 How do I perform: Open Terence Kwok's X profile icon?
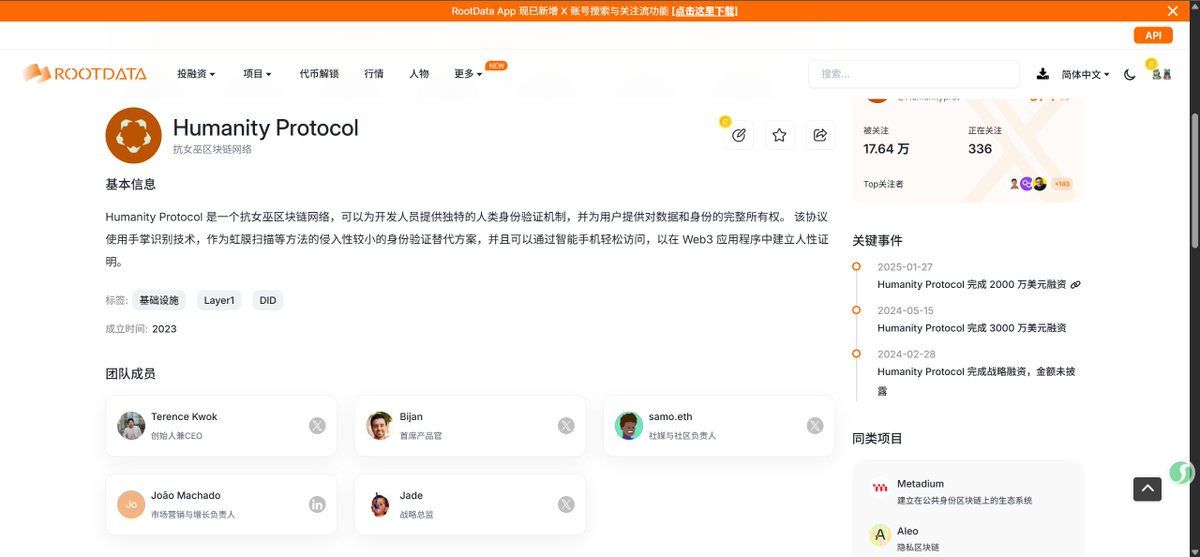(x=317, y=426)
